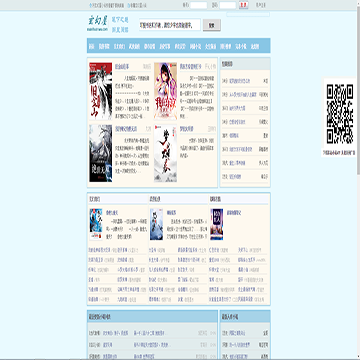360x360 pixels.
Task: Click the red-text login button in top bar
Action: tap(244, 5)
